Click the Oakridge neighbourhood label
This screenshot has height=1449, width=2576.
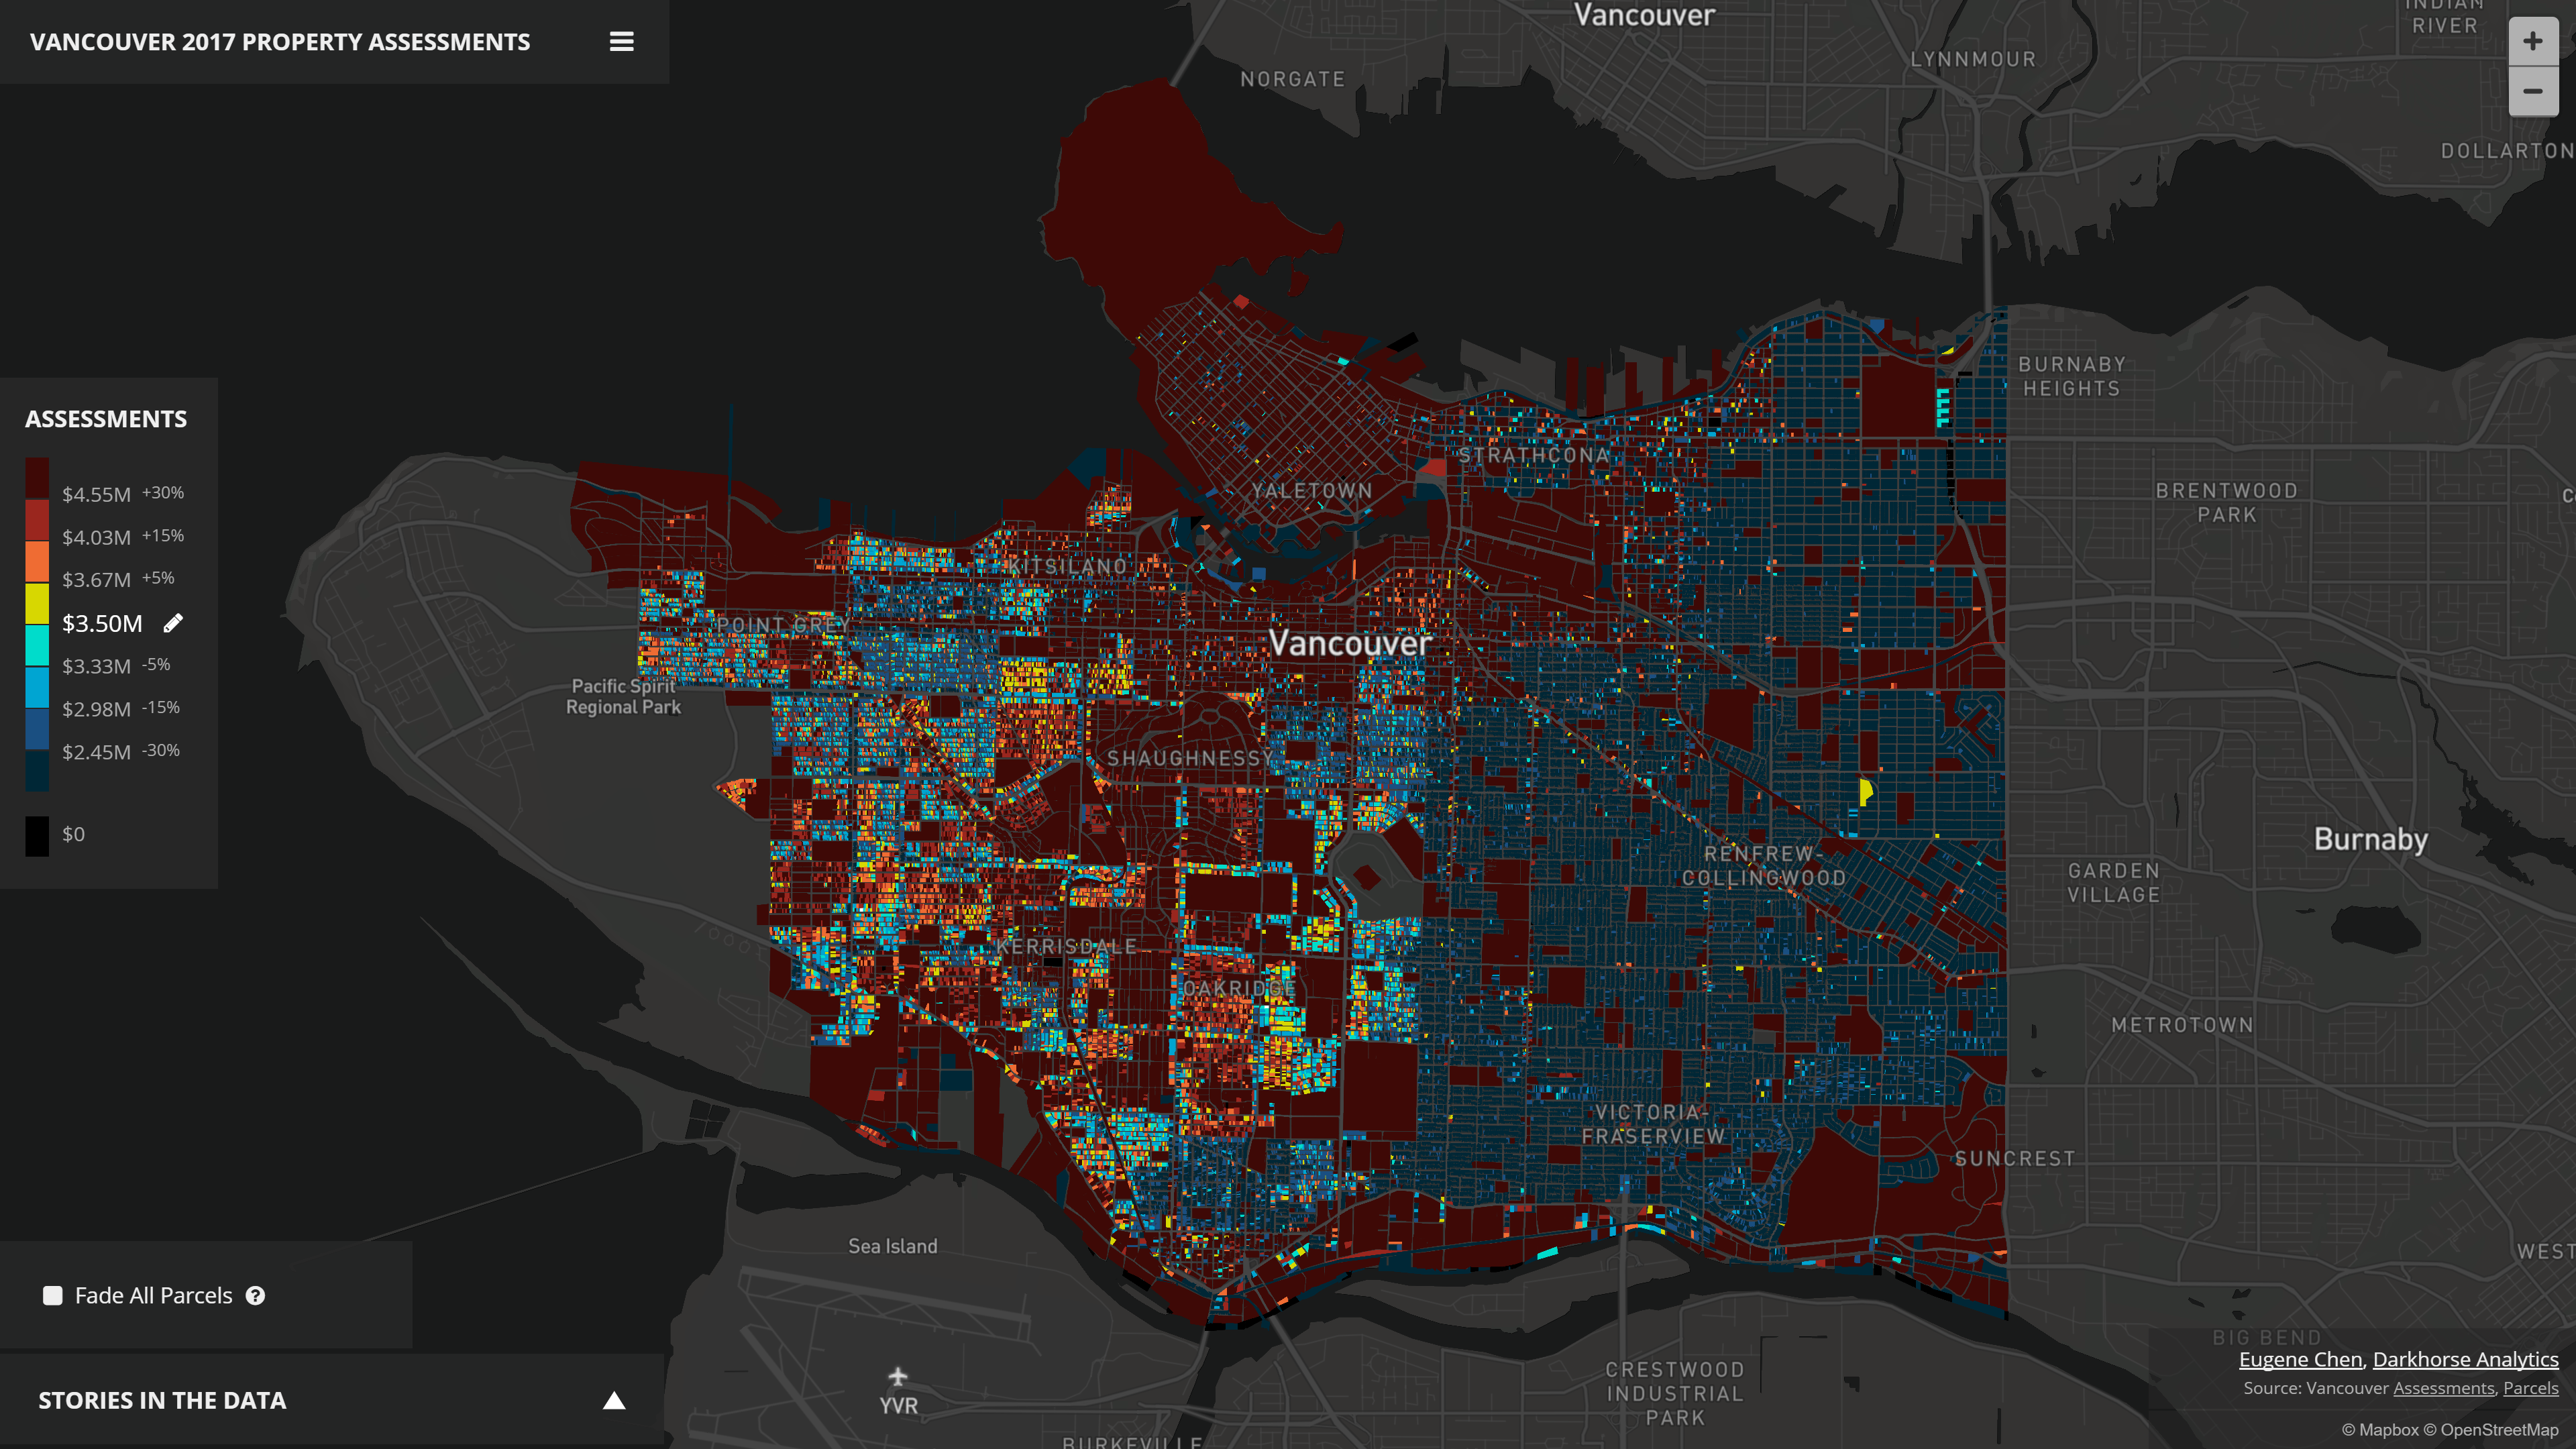pyautogui.click(x=1239, y=988)
